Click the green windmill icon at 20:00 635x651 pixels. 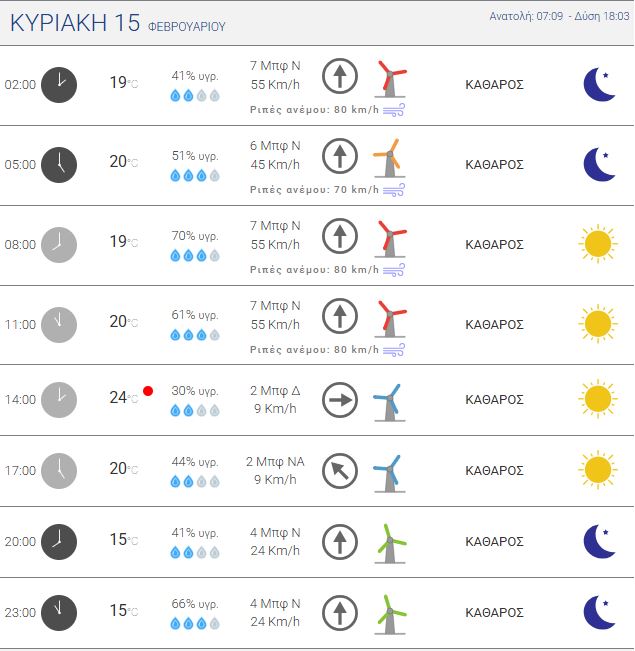click(390, 542)
